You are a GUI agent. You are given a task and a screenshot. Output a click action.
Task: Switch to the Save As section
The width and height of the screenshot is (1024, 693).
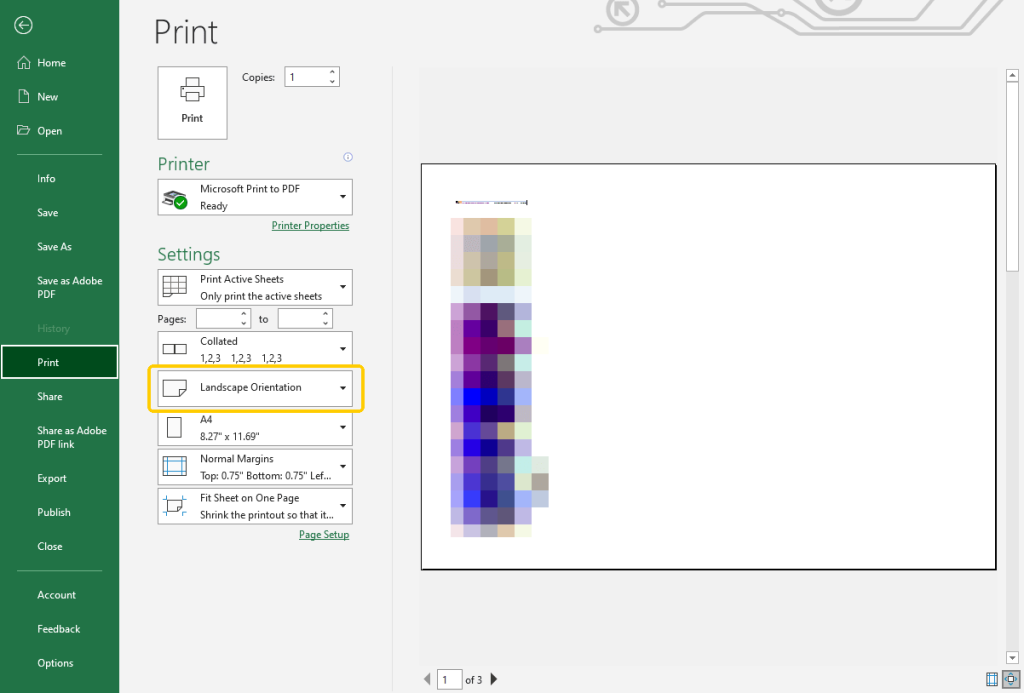(x=55, y=246)
